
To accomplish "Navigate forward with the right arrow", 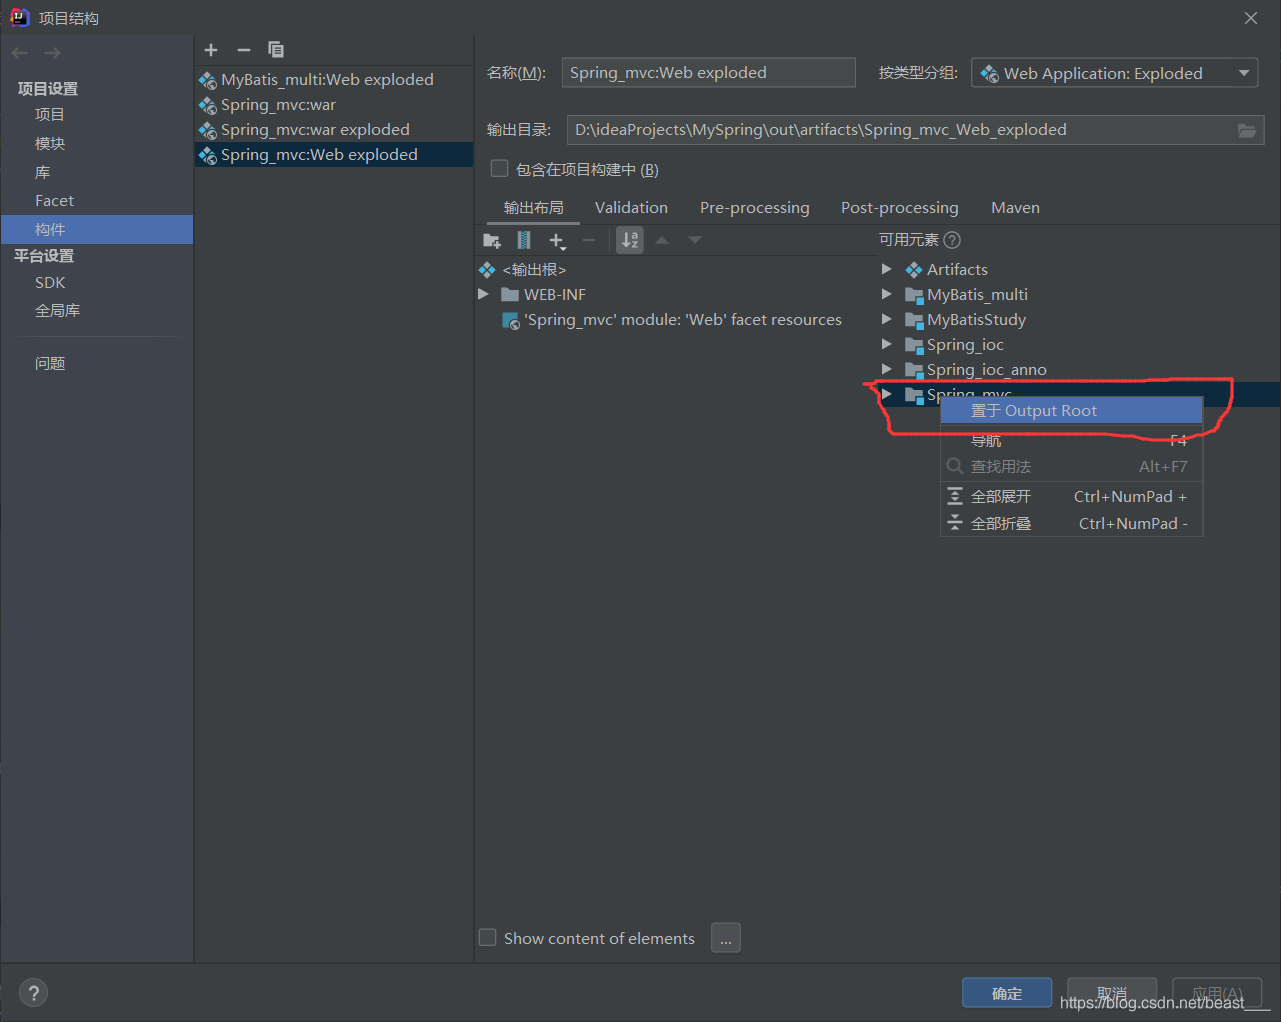I will coord(52,53).
